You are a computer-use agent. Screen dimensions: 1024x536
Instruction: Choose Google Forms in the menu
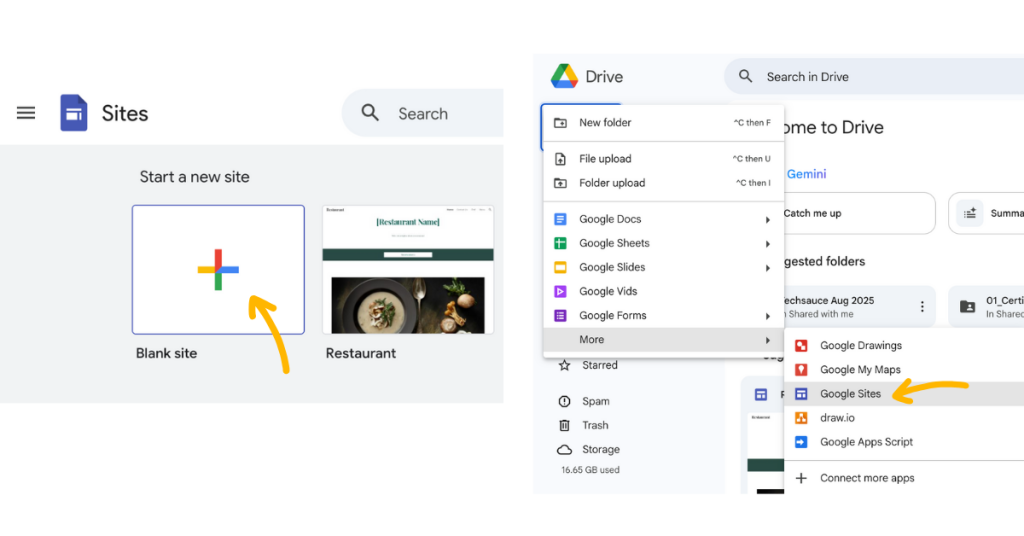click(x=663, y=315)
